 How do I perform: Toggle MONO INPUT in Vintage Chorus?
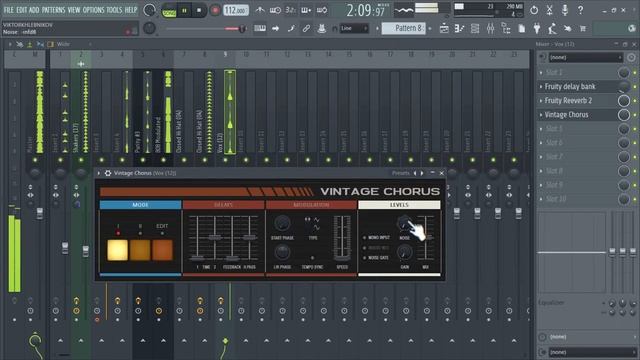click(x=376, y=237)
